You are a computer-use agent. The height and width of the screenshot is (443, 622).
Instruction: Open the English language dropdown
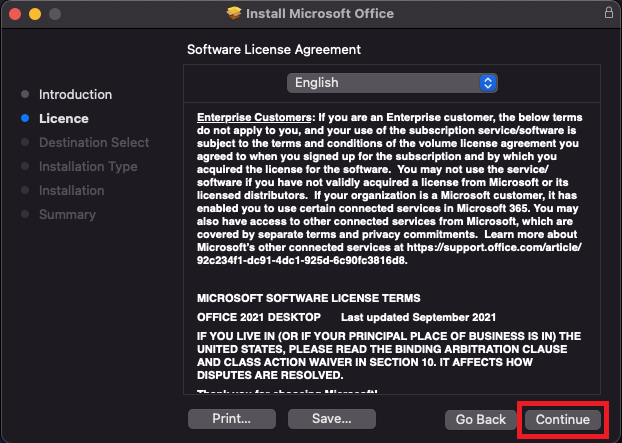coord(392,83)
